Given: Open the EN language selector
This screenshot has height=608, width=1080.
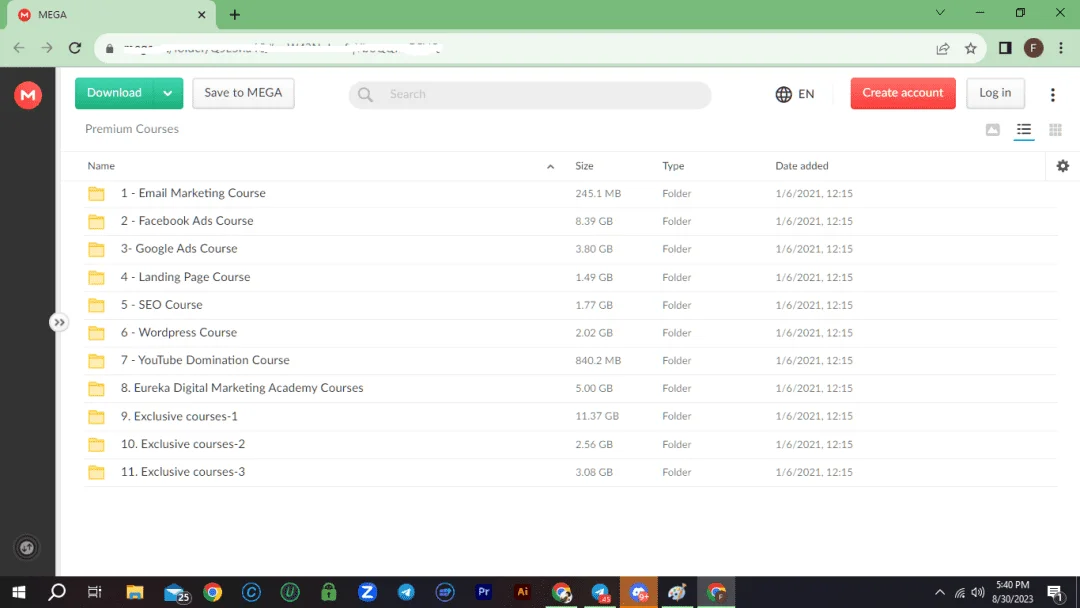Looking at the screenshot, I should 795,94.
